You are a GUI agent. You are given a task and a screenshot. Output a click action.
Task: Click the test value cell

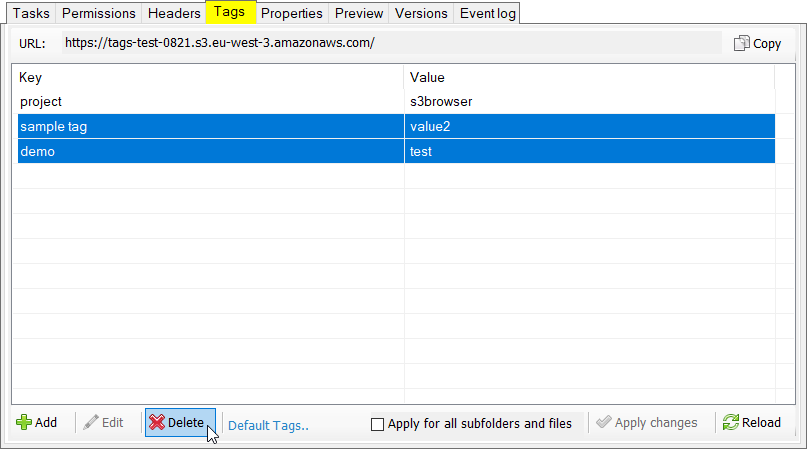tap(589, 151)
